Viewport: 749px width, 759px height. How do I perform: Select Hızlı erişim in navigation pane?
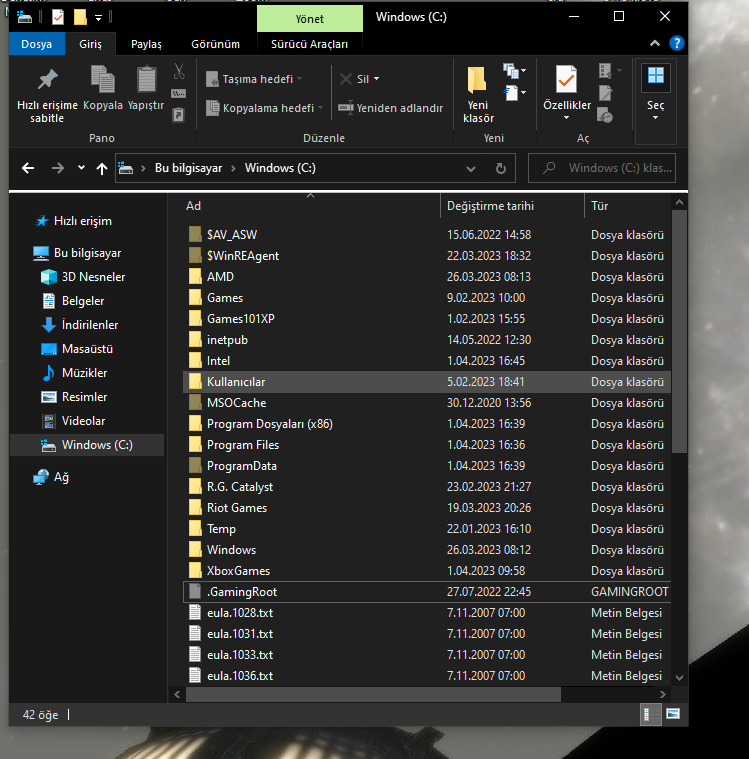[x=82, y=221]
